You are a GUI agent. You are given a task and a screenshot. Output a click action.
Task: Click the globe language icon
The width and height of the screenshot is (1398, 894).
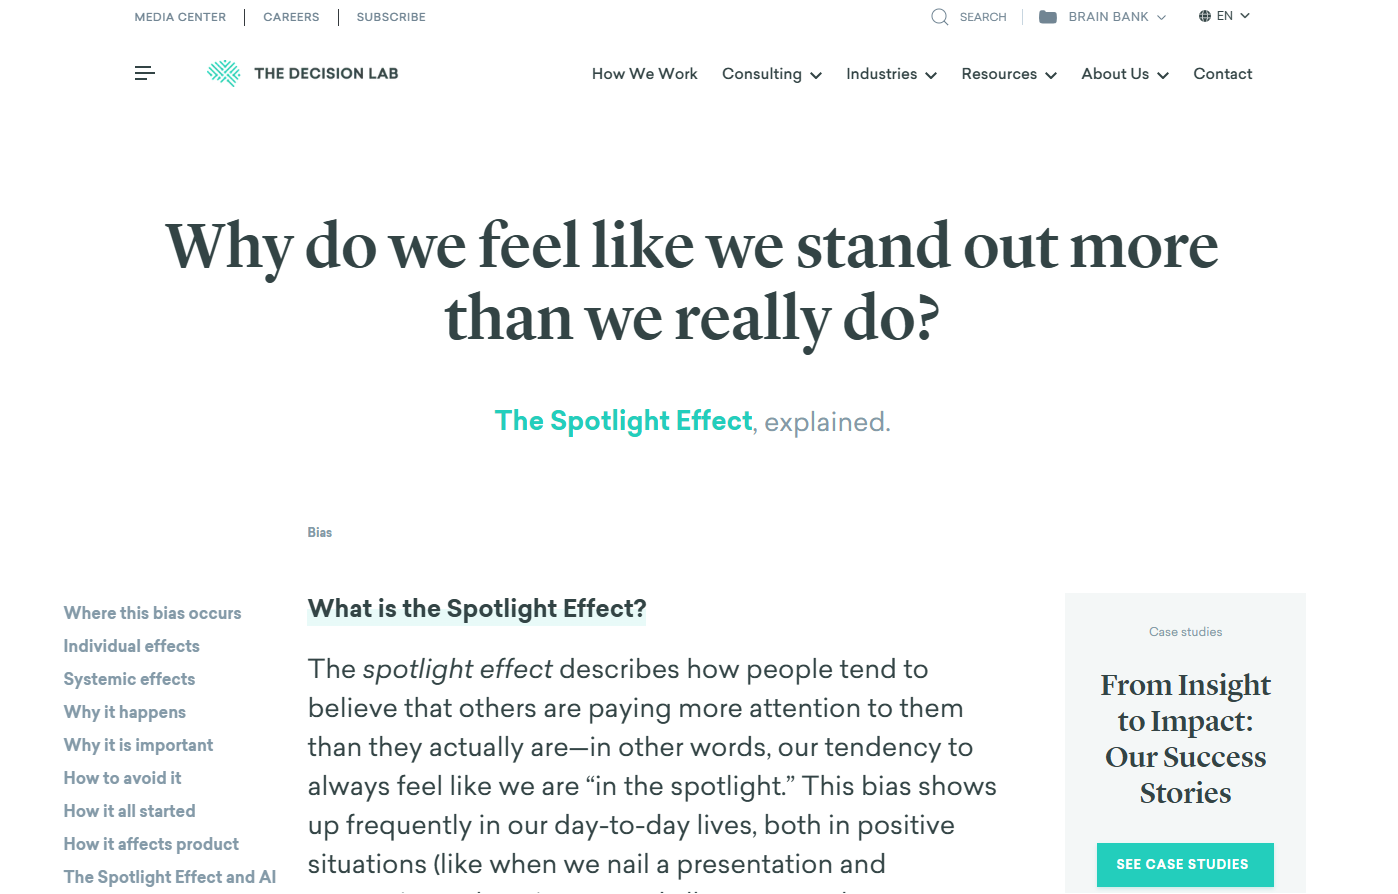point(1205,16)
